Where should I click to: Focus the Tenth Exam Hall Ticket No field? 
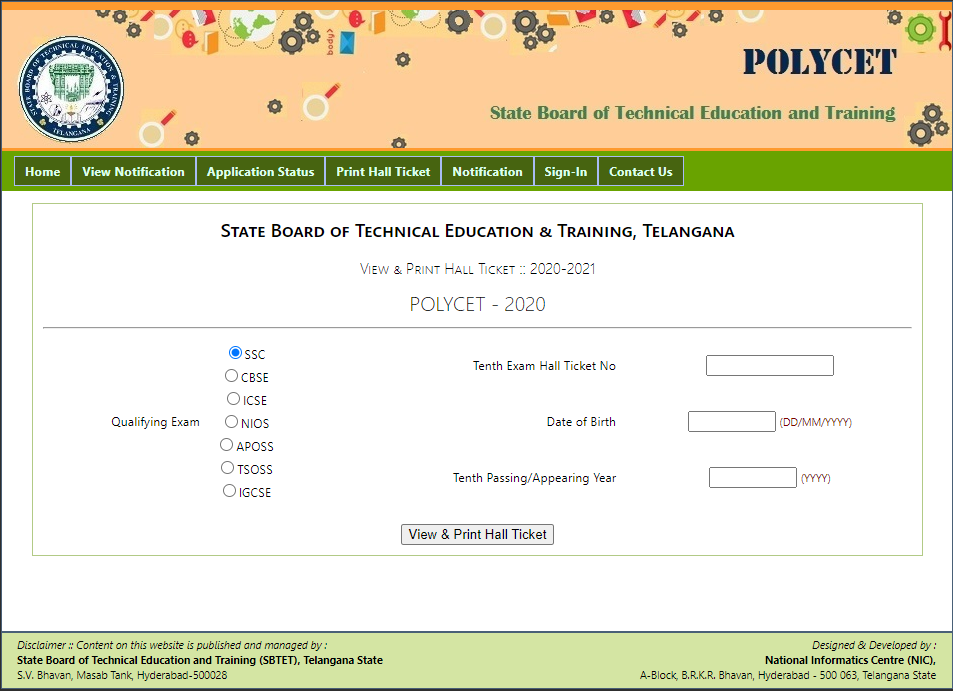[769, 365]
